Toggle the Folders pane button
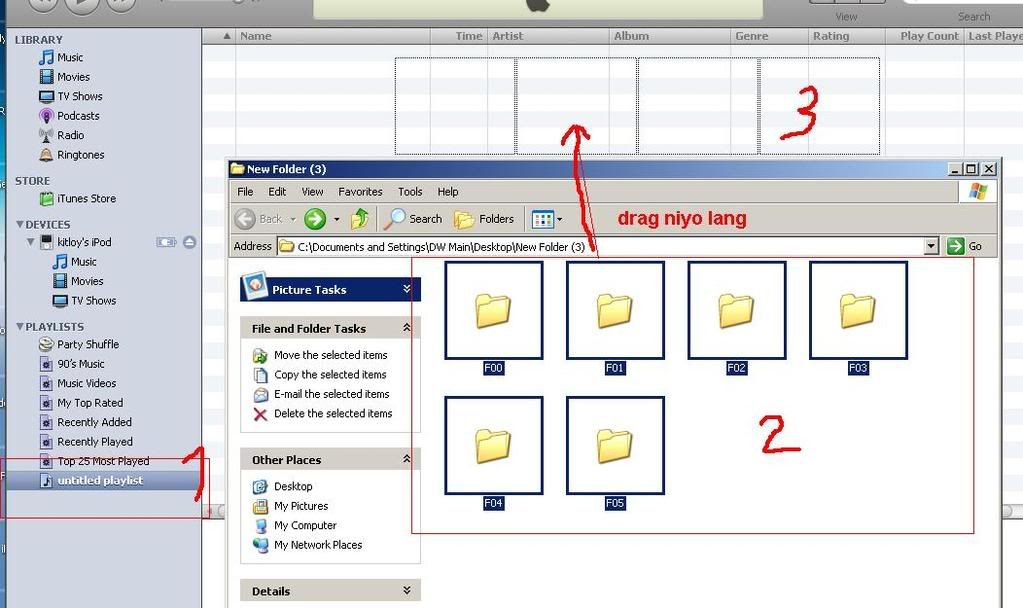1023x608 pixels. pyautogui.click(x=484, y=219)
